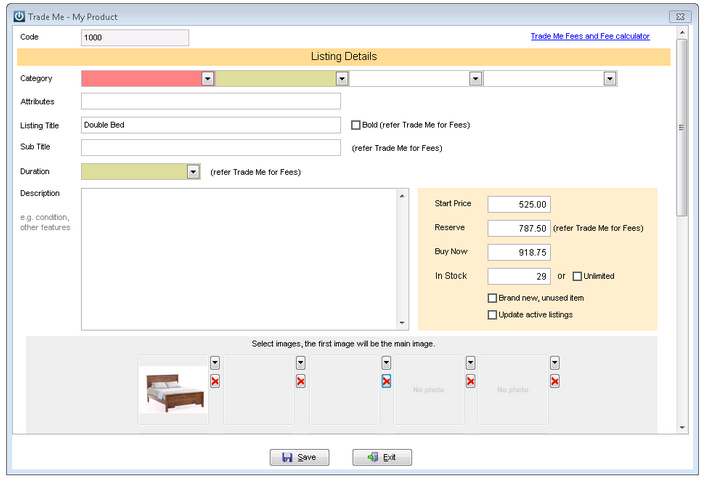Click Description box scroll up arrow
Viewport: 702px width, 478px height.
point(402,196)
